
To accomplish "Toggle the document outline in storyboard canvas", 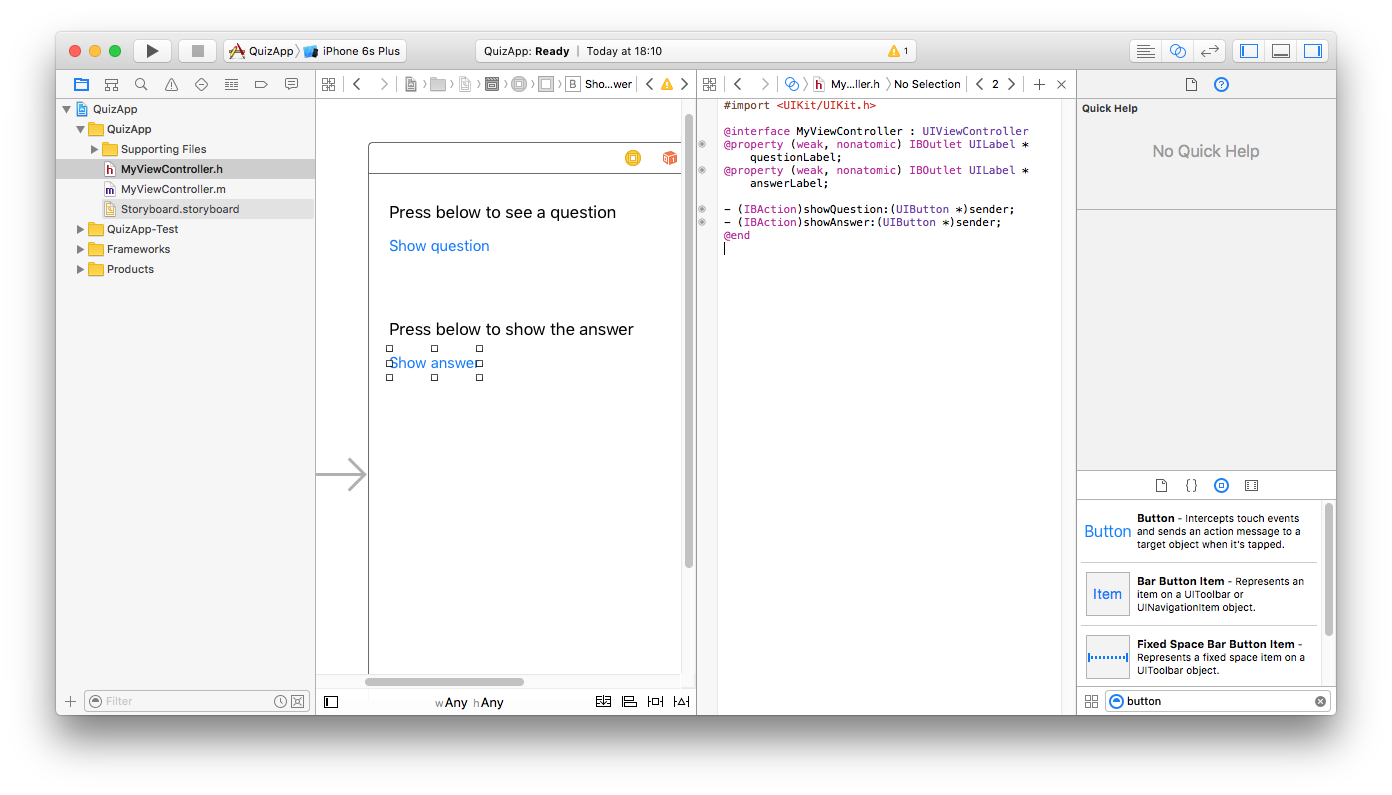I will click(x=331, y=702).
